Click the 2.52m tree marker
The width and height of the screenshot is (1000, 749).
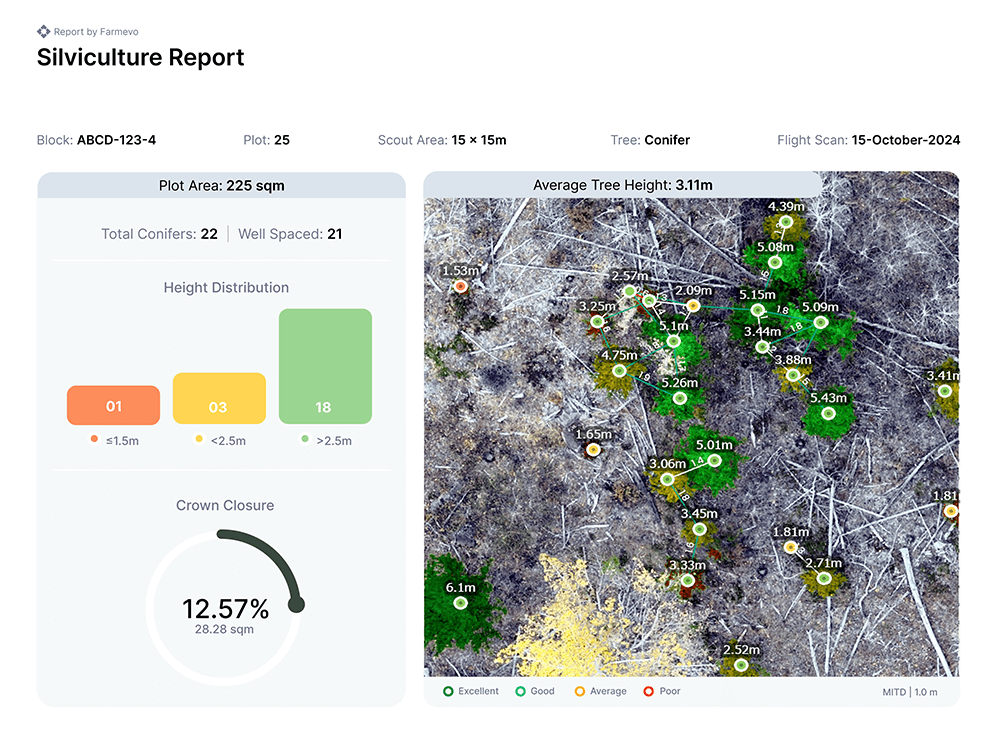[741, 664]
